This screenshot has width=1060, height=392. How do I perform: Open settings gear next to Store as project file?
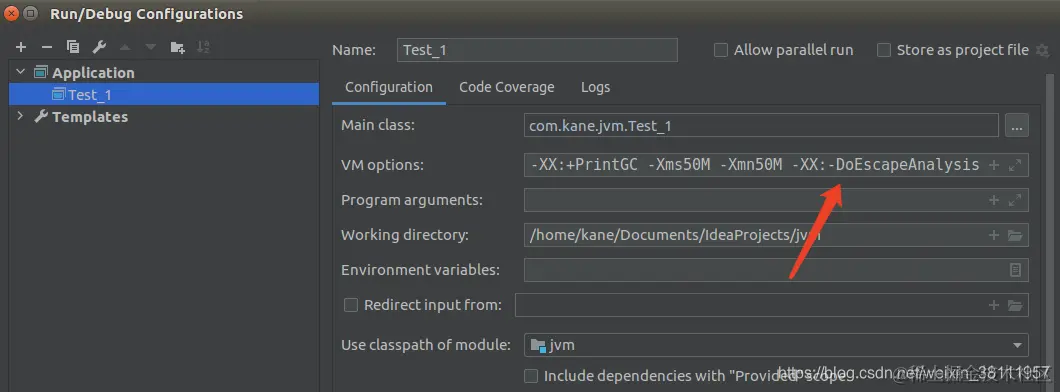click(x=1042, y=50)
